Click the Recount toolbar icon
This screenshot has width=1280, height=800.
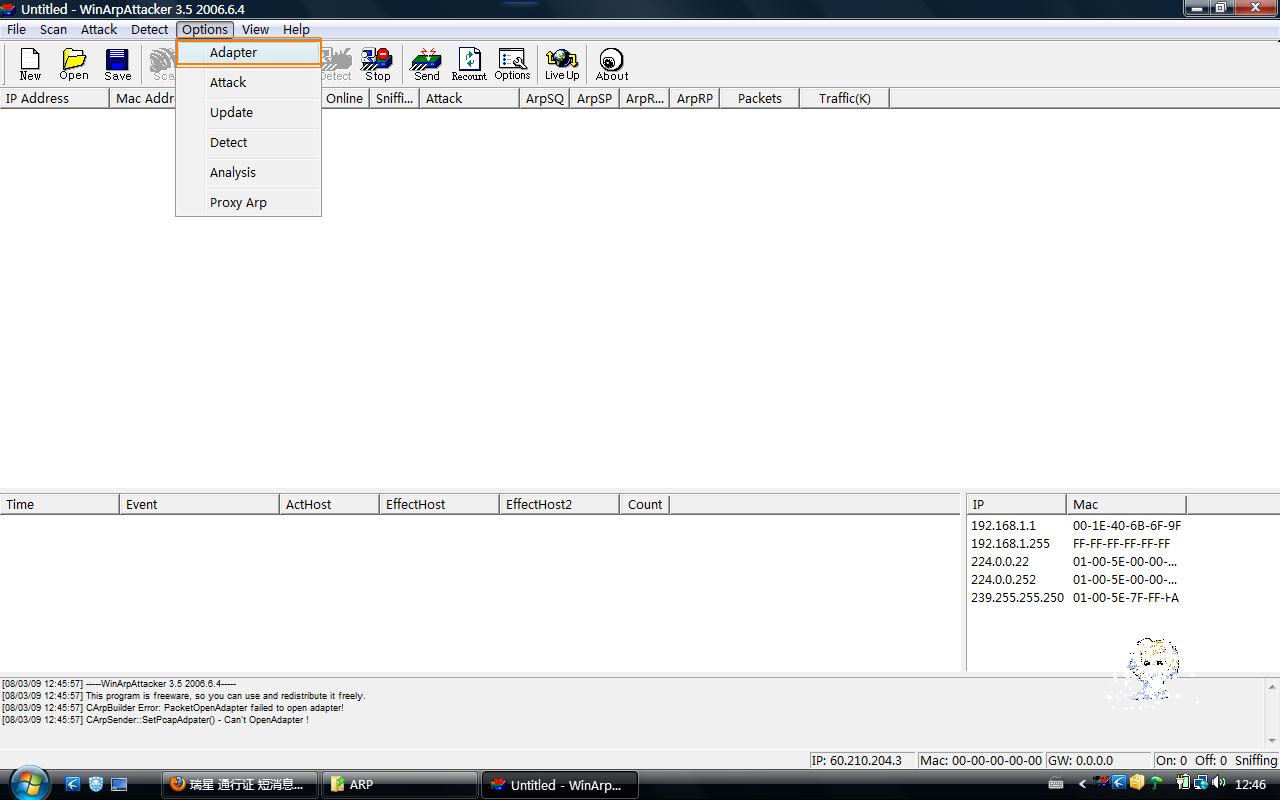[469, 64]
